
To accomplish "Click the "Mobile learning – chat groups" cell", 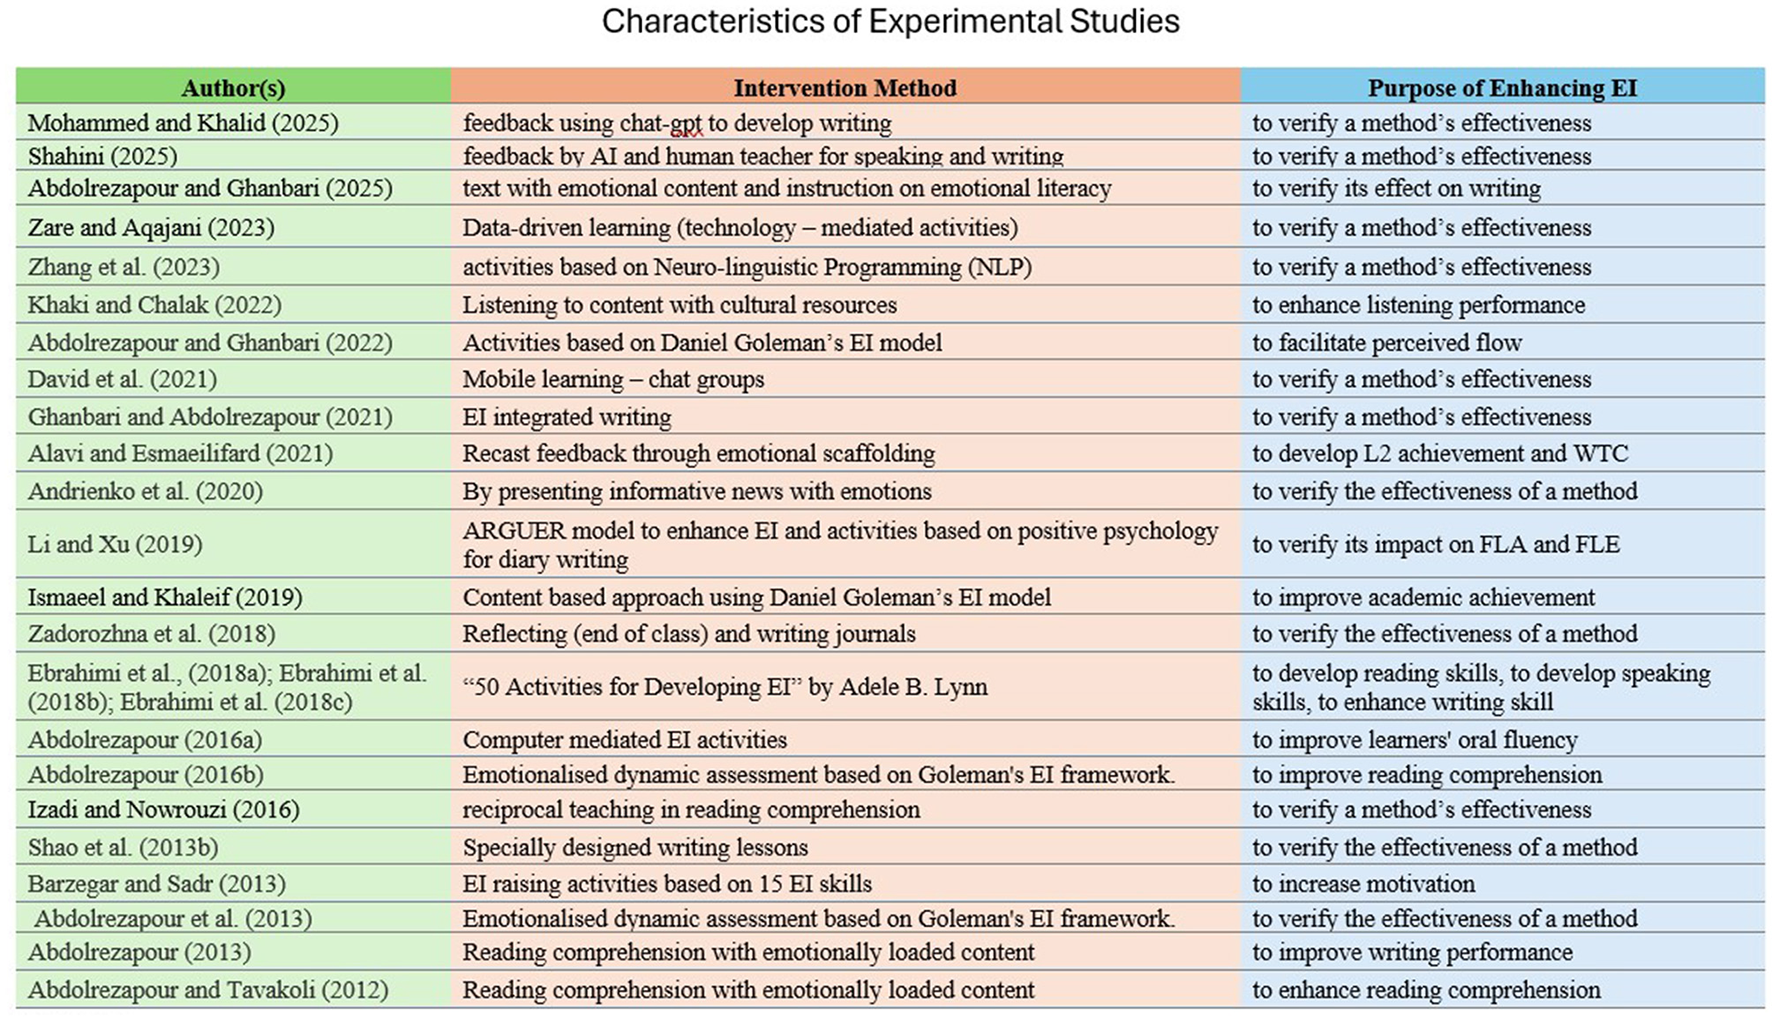I will [613, 379].
